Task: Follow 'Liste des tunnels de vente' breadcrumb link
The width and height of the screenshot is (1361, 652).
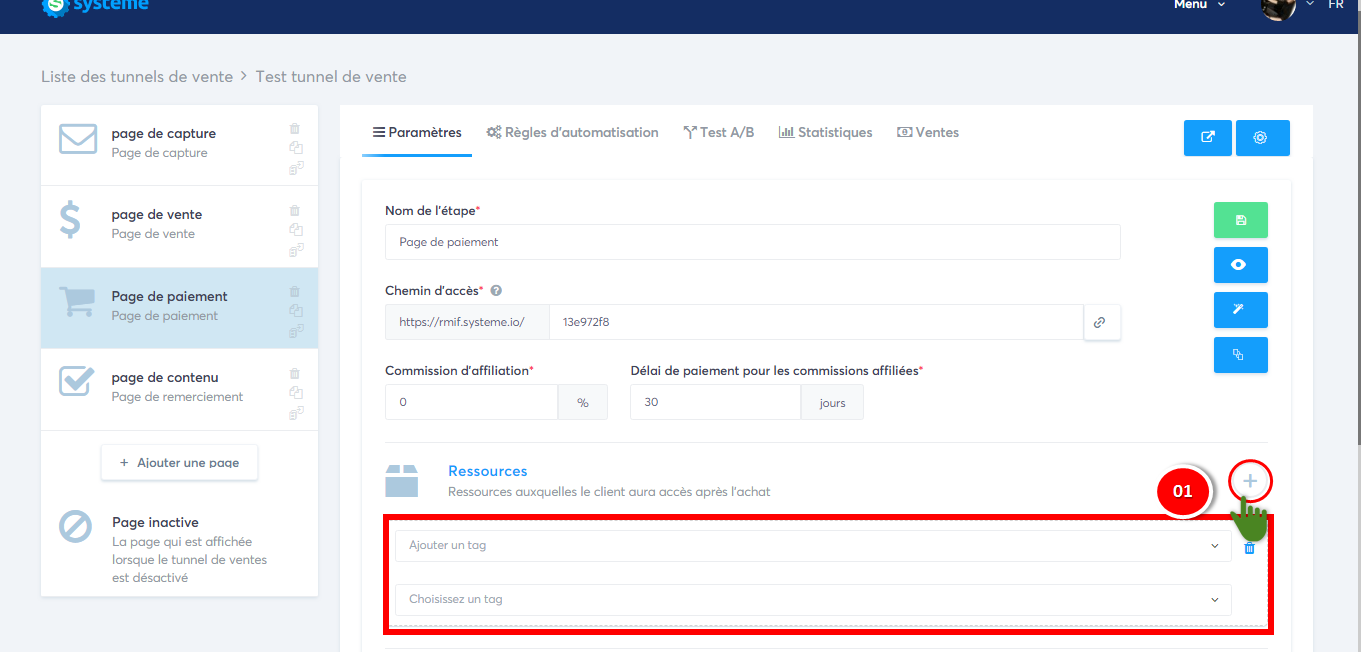Action: (137, 77)
